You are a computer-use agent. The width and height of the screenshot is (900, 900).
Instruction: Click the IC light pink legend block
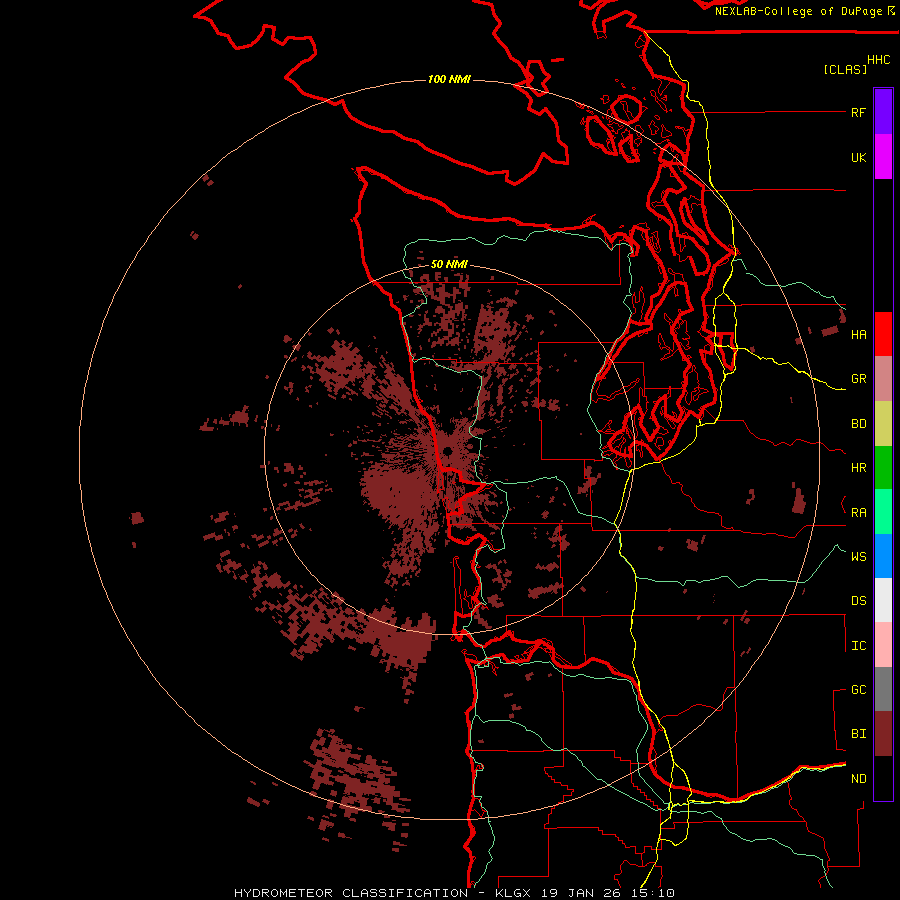(x=883, y=645)
